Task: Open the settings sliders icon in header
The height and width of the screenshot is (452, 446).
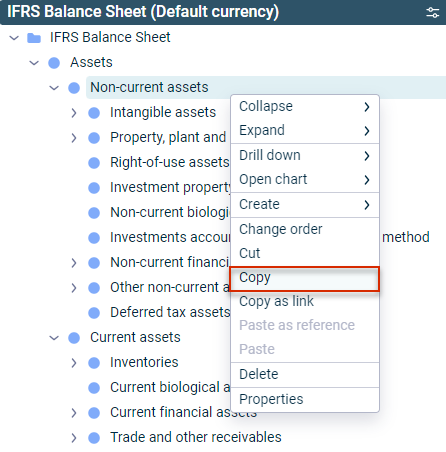Action: (x=432, y=12)
